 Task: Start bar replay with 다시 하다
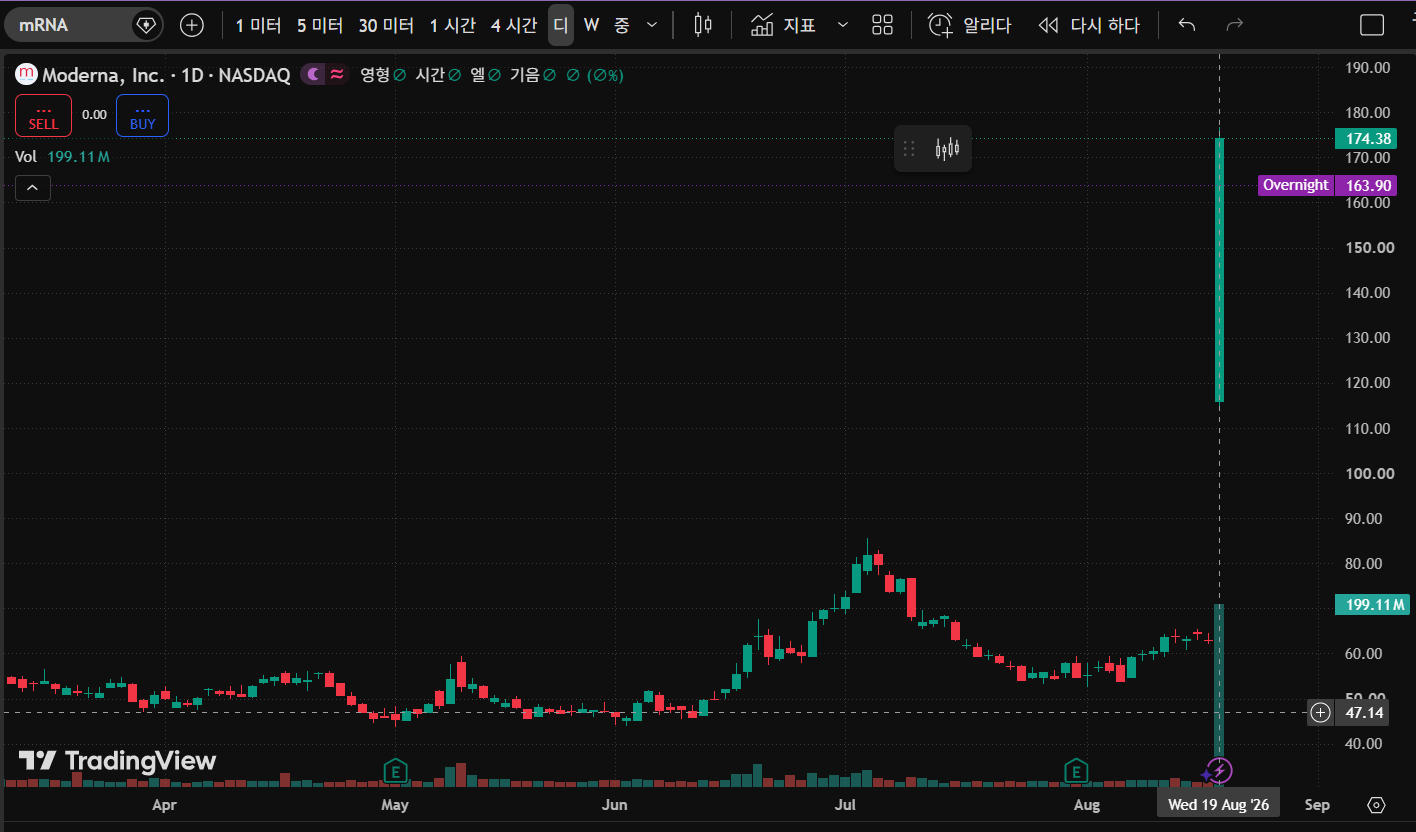1089,25
